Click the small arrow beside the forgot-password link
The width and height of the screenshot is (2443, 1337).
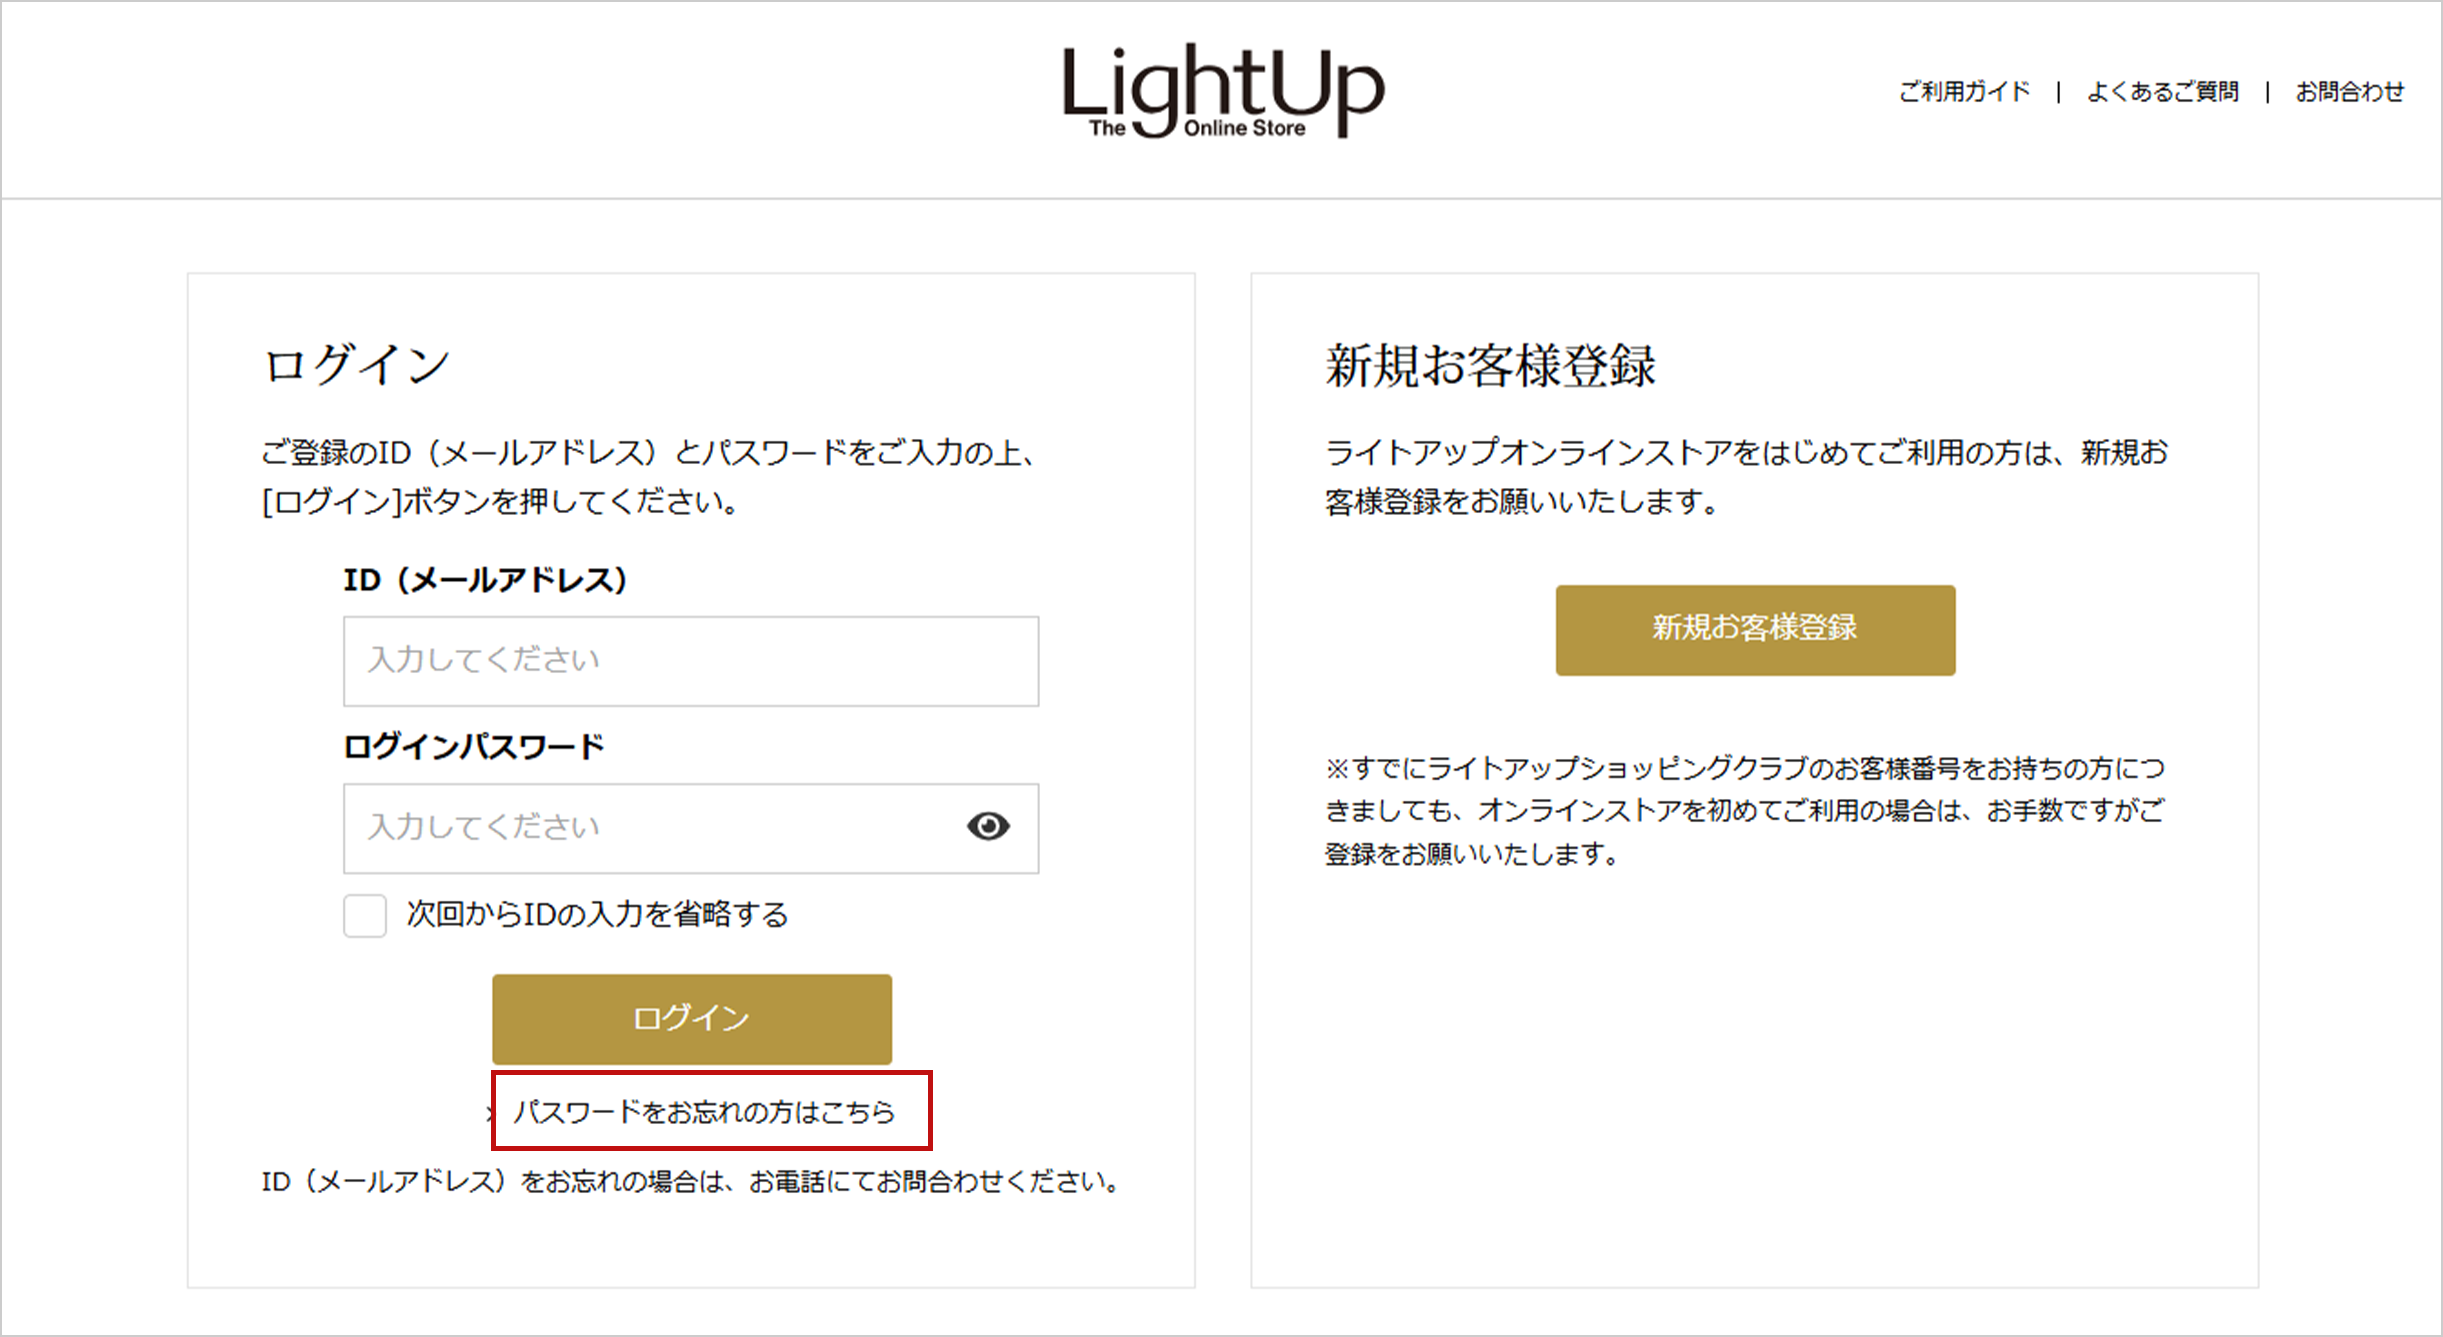[x=490, y=1112]
